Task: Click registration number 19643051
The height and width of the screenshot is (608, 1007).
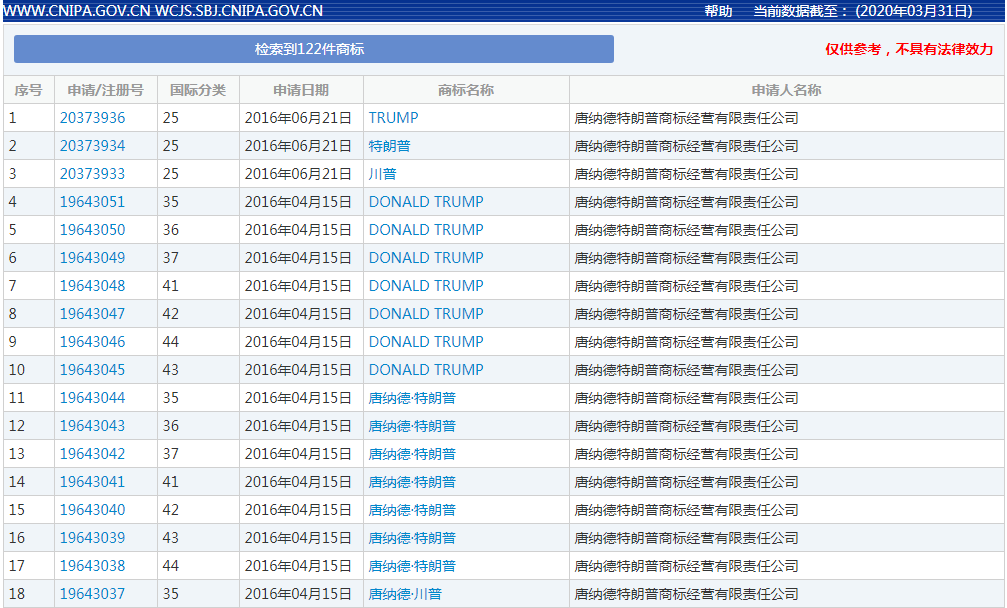Action: click(92, 202)
